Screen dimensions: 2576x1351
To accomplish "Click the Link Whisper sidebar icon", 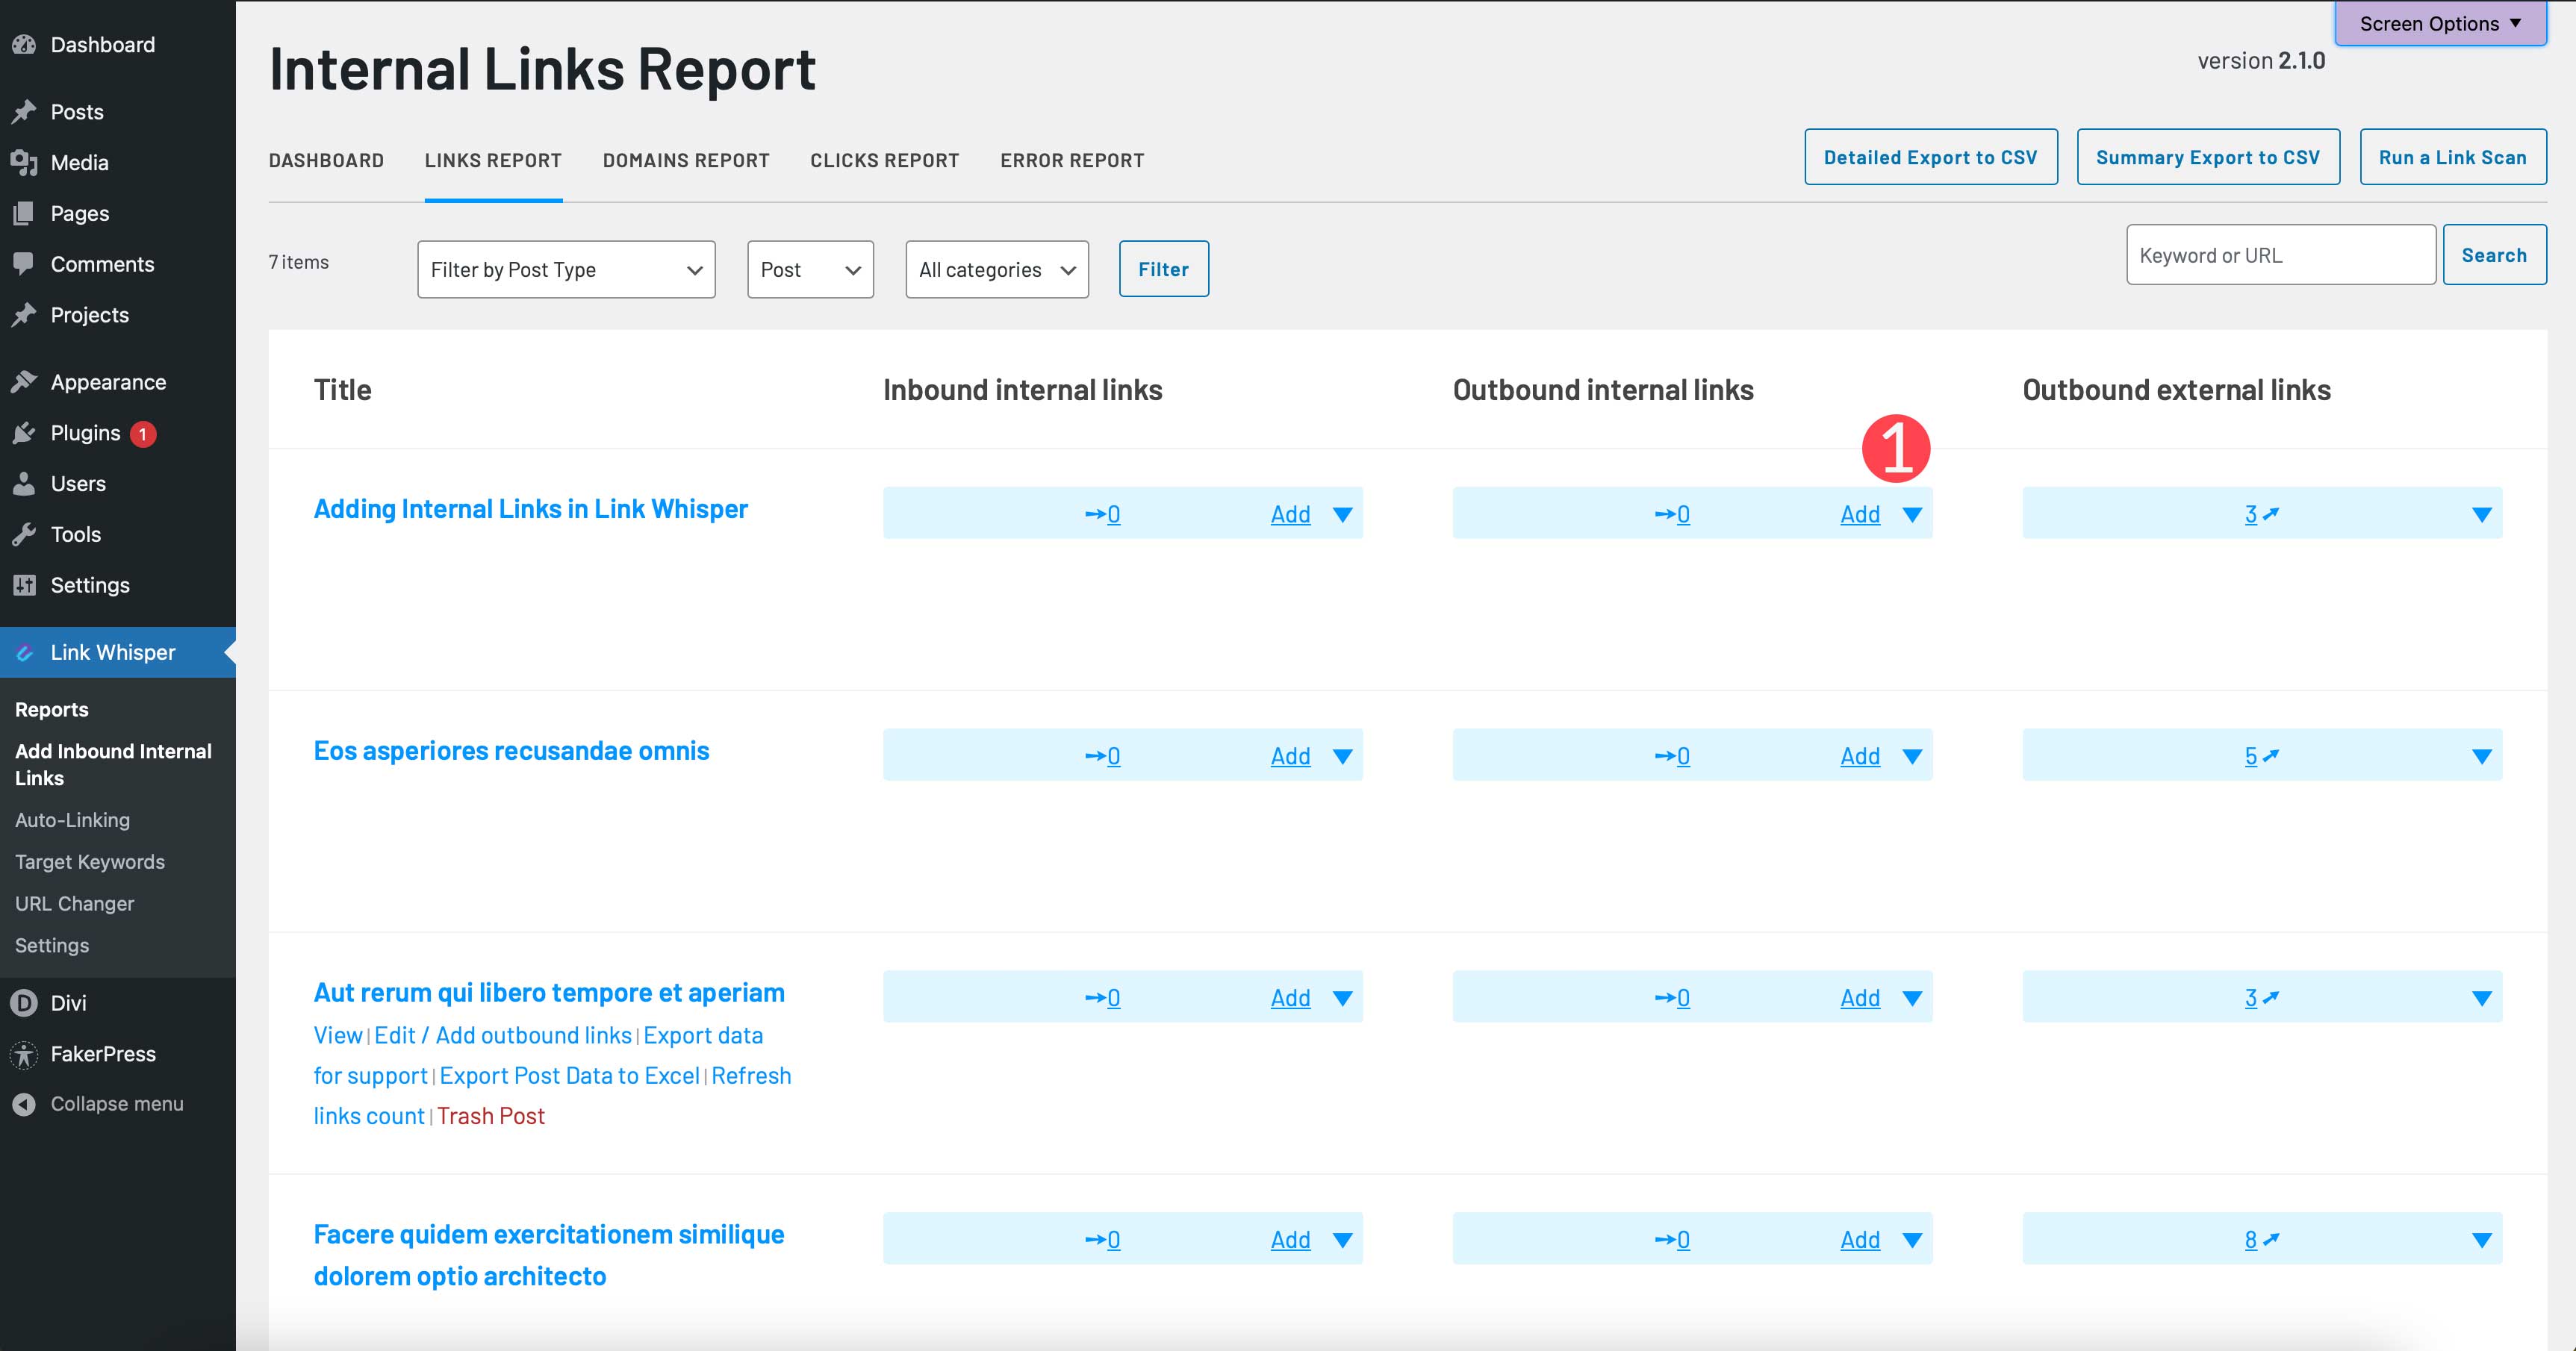I will coord(25,652).
